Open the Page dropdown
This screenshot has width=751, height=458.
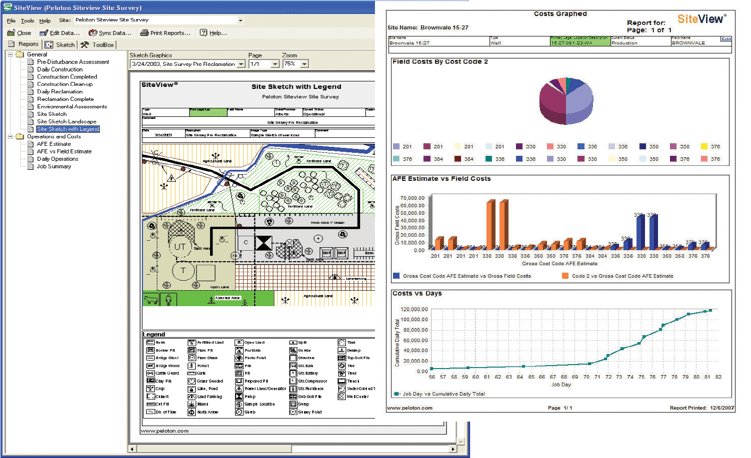click(x=275, y=64)
